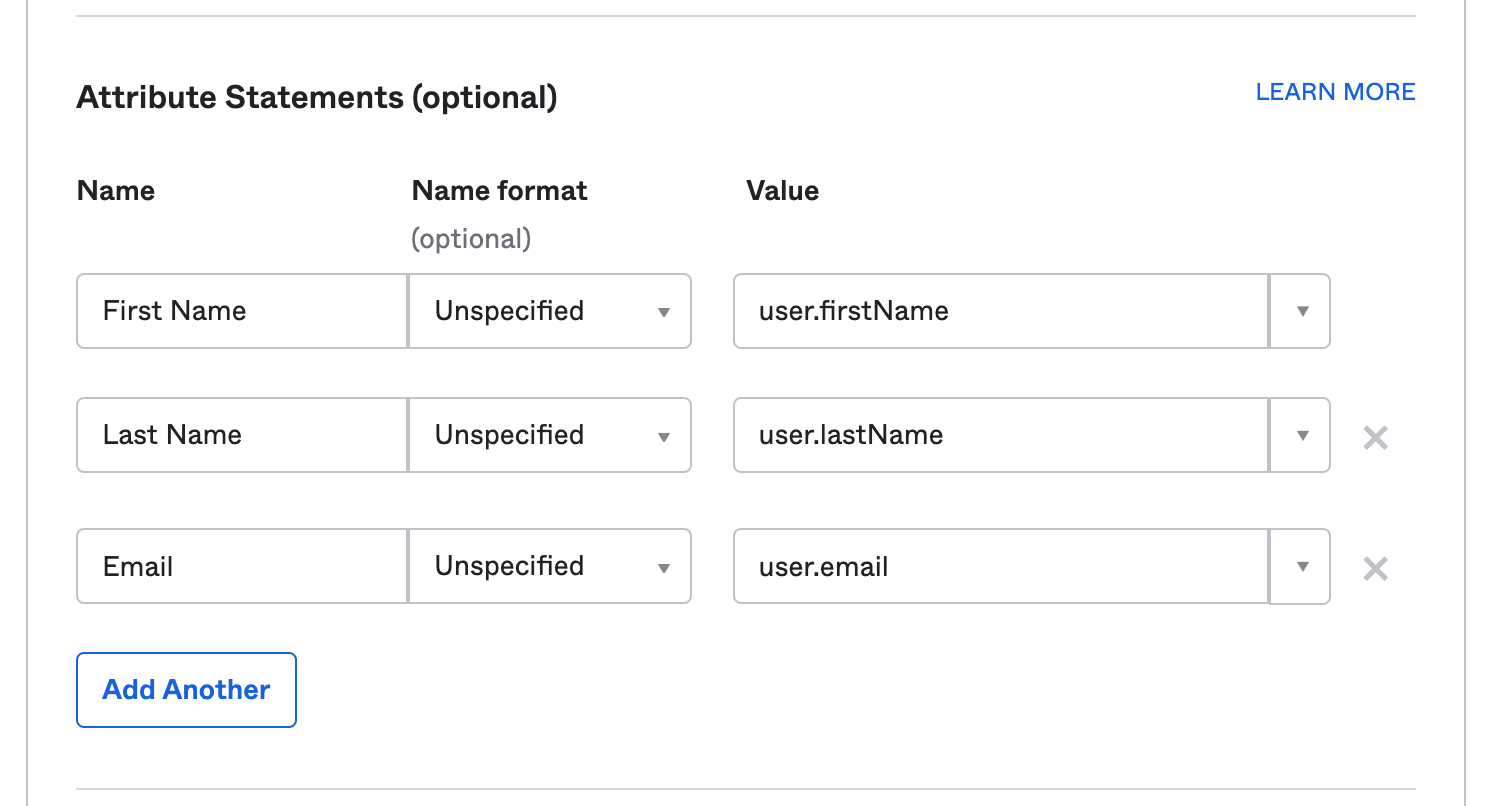Screen dimensions: 1490x806
Task: Expand Email's Unspecified format dropdown
Action: tap(550, 566)
